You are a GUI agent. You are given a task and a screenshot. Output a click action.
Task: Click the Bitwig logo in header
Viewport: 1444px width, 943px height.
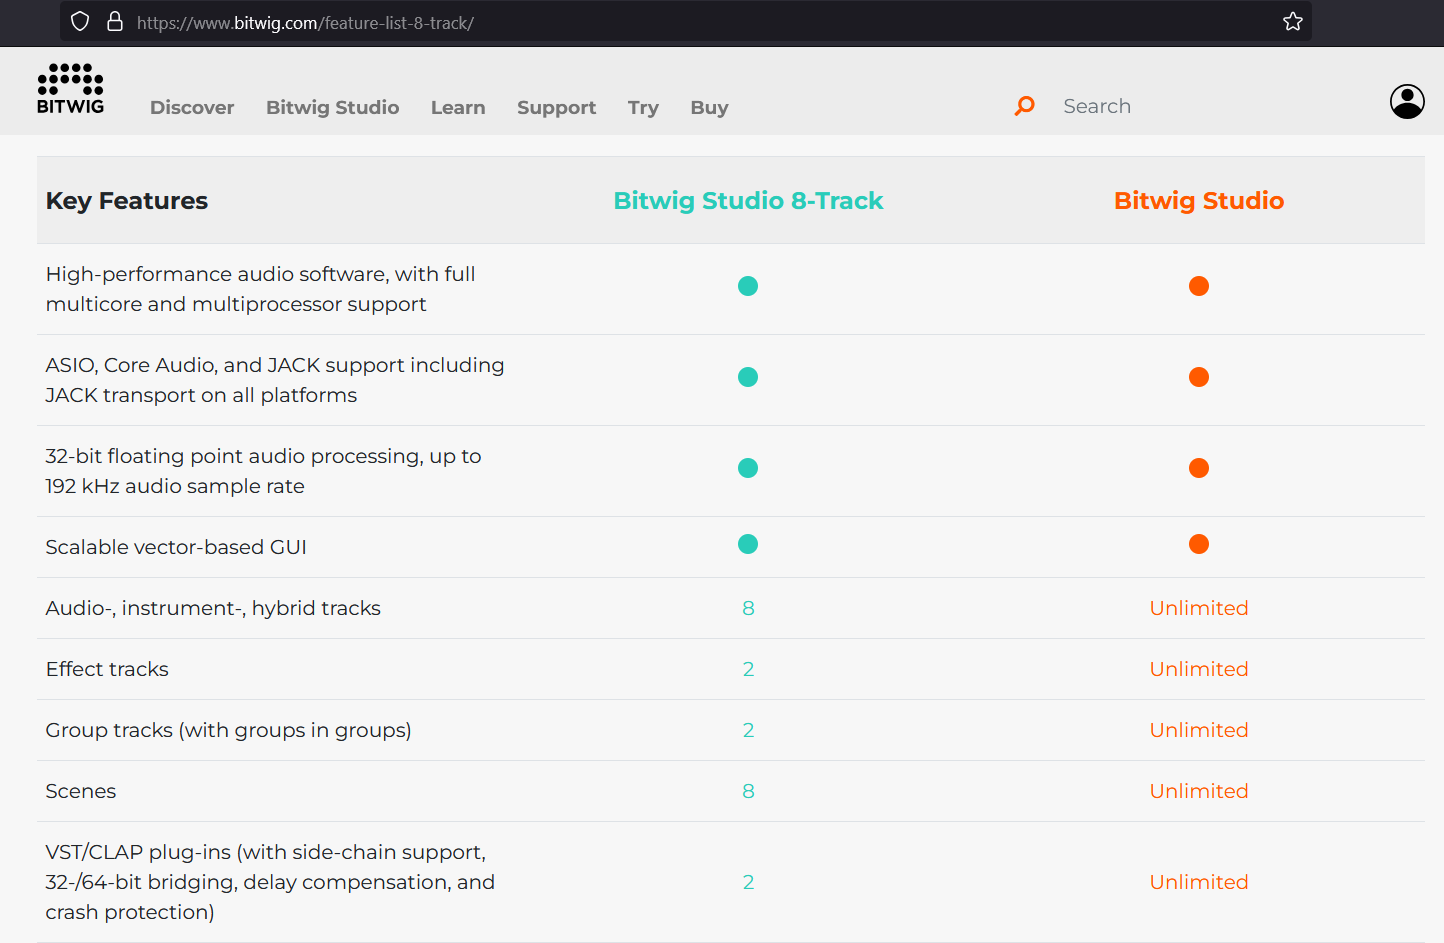(70, 89)
